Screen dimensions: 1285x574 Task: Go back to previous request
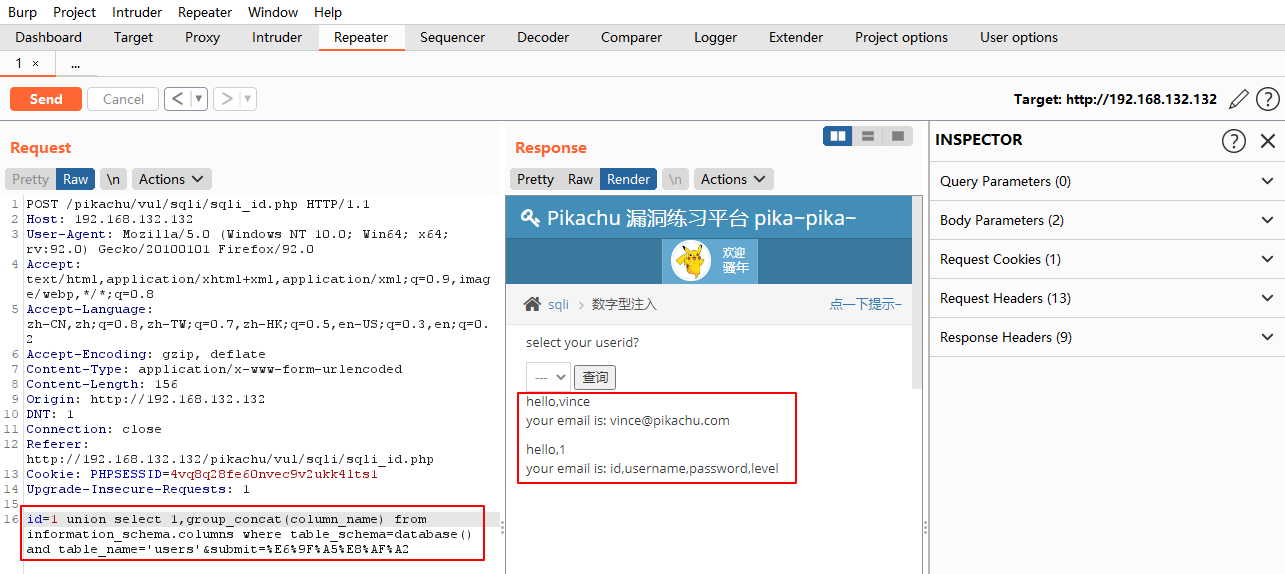point(177,99)
